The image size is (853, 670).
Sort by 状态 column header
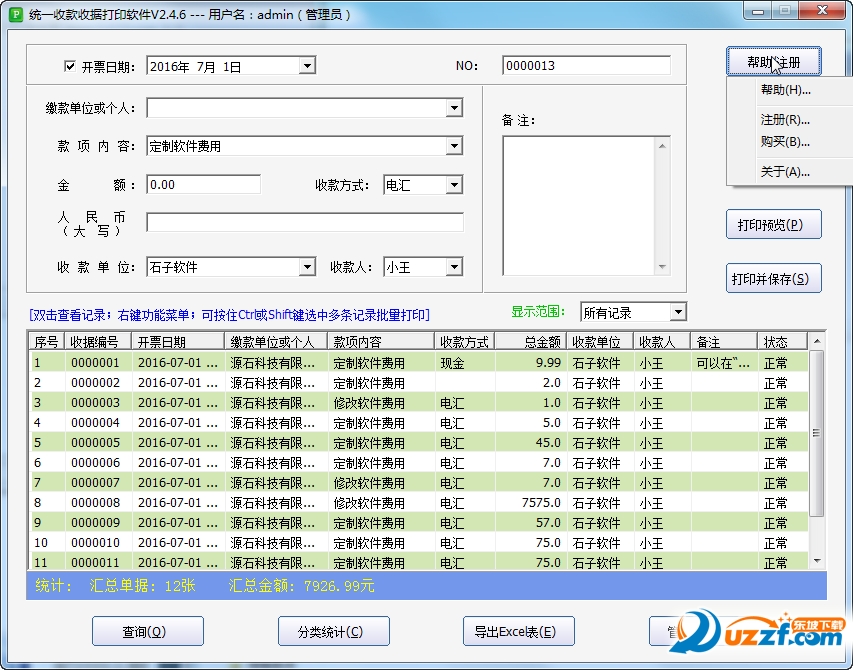[x=782, y=342]
